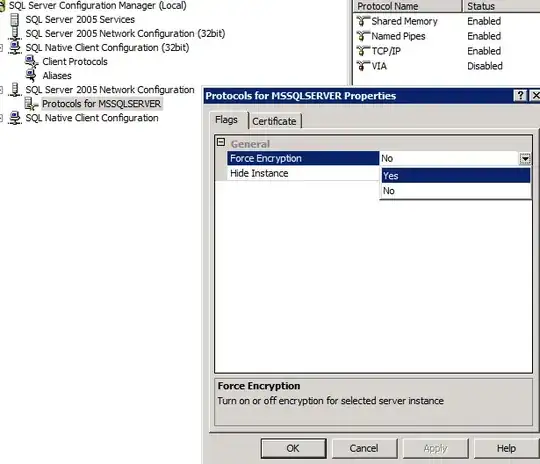This screenshot has width=540, height=464.
Task: Click Disabled status of VIA
Action: point(485,66)
